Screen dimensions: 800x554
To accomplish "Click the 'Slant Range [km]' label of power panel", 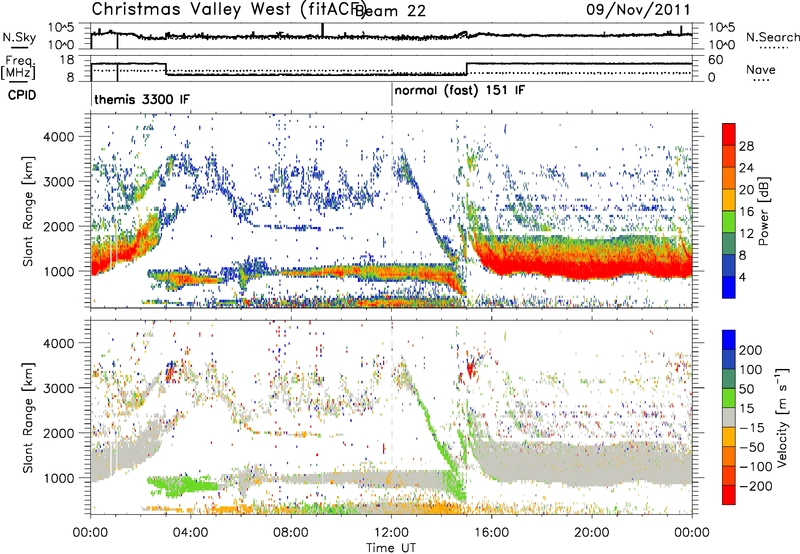I will 29,211.
